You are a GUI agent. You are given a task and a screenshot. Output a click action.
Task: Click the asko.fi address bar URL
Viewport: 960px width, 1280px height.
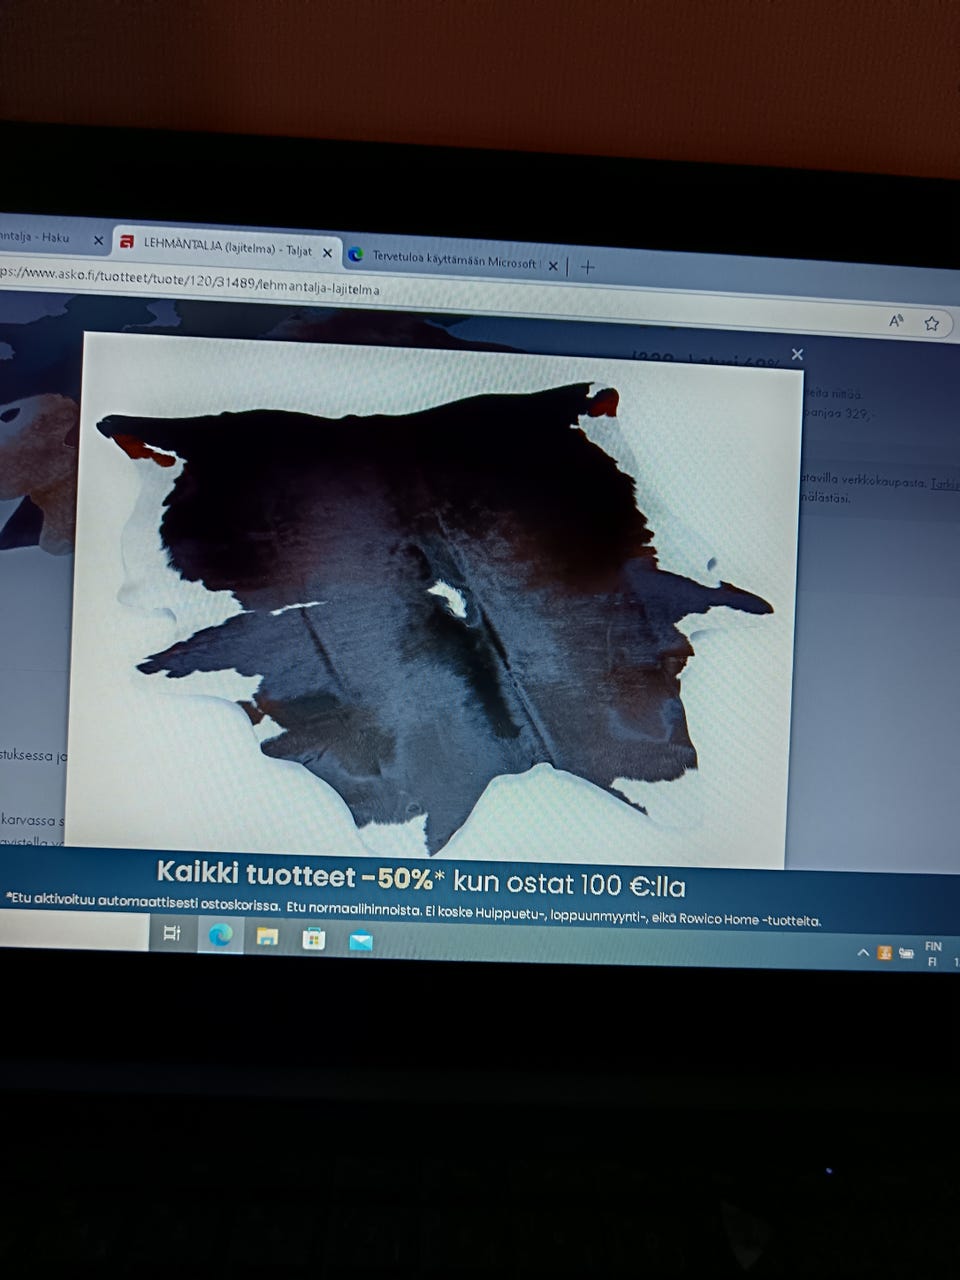tap(190, 282)
